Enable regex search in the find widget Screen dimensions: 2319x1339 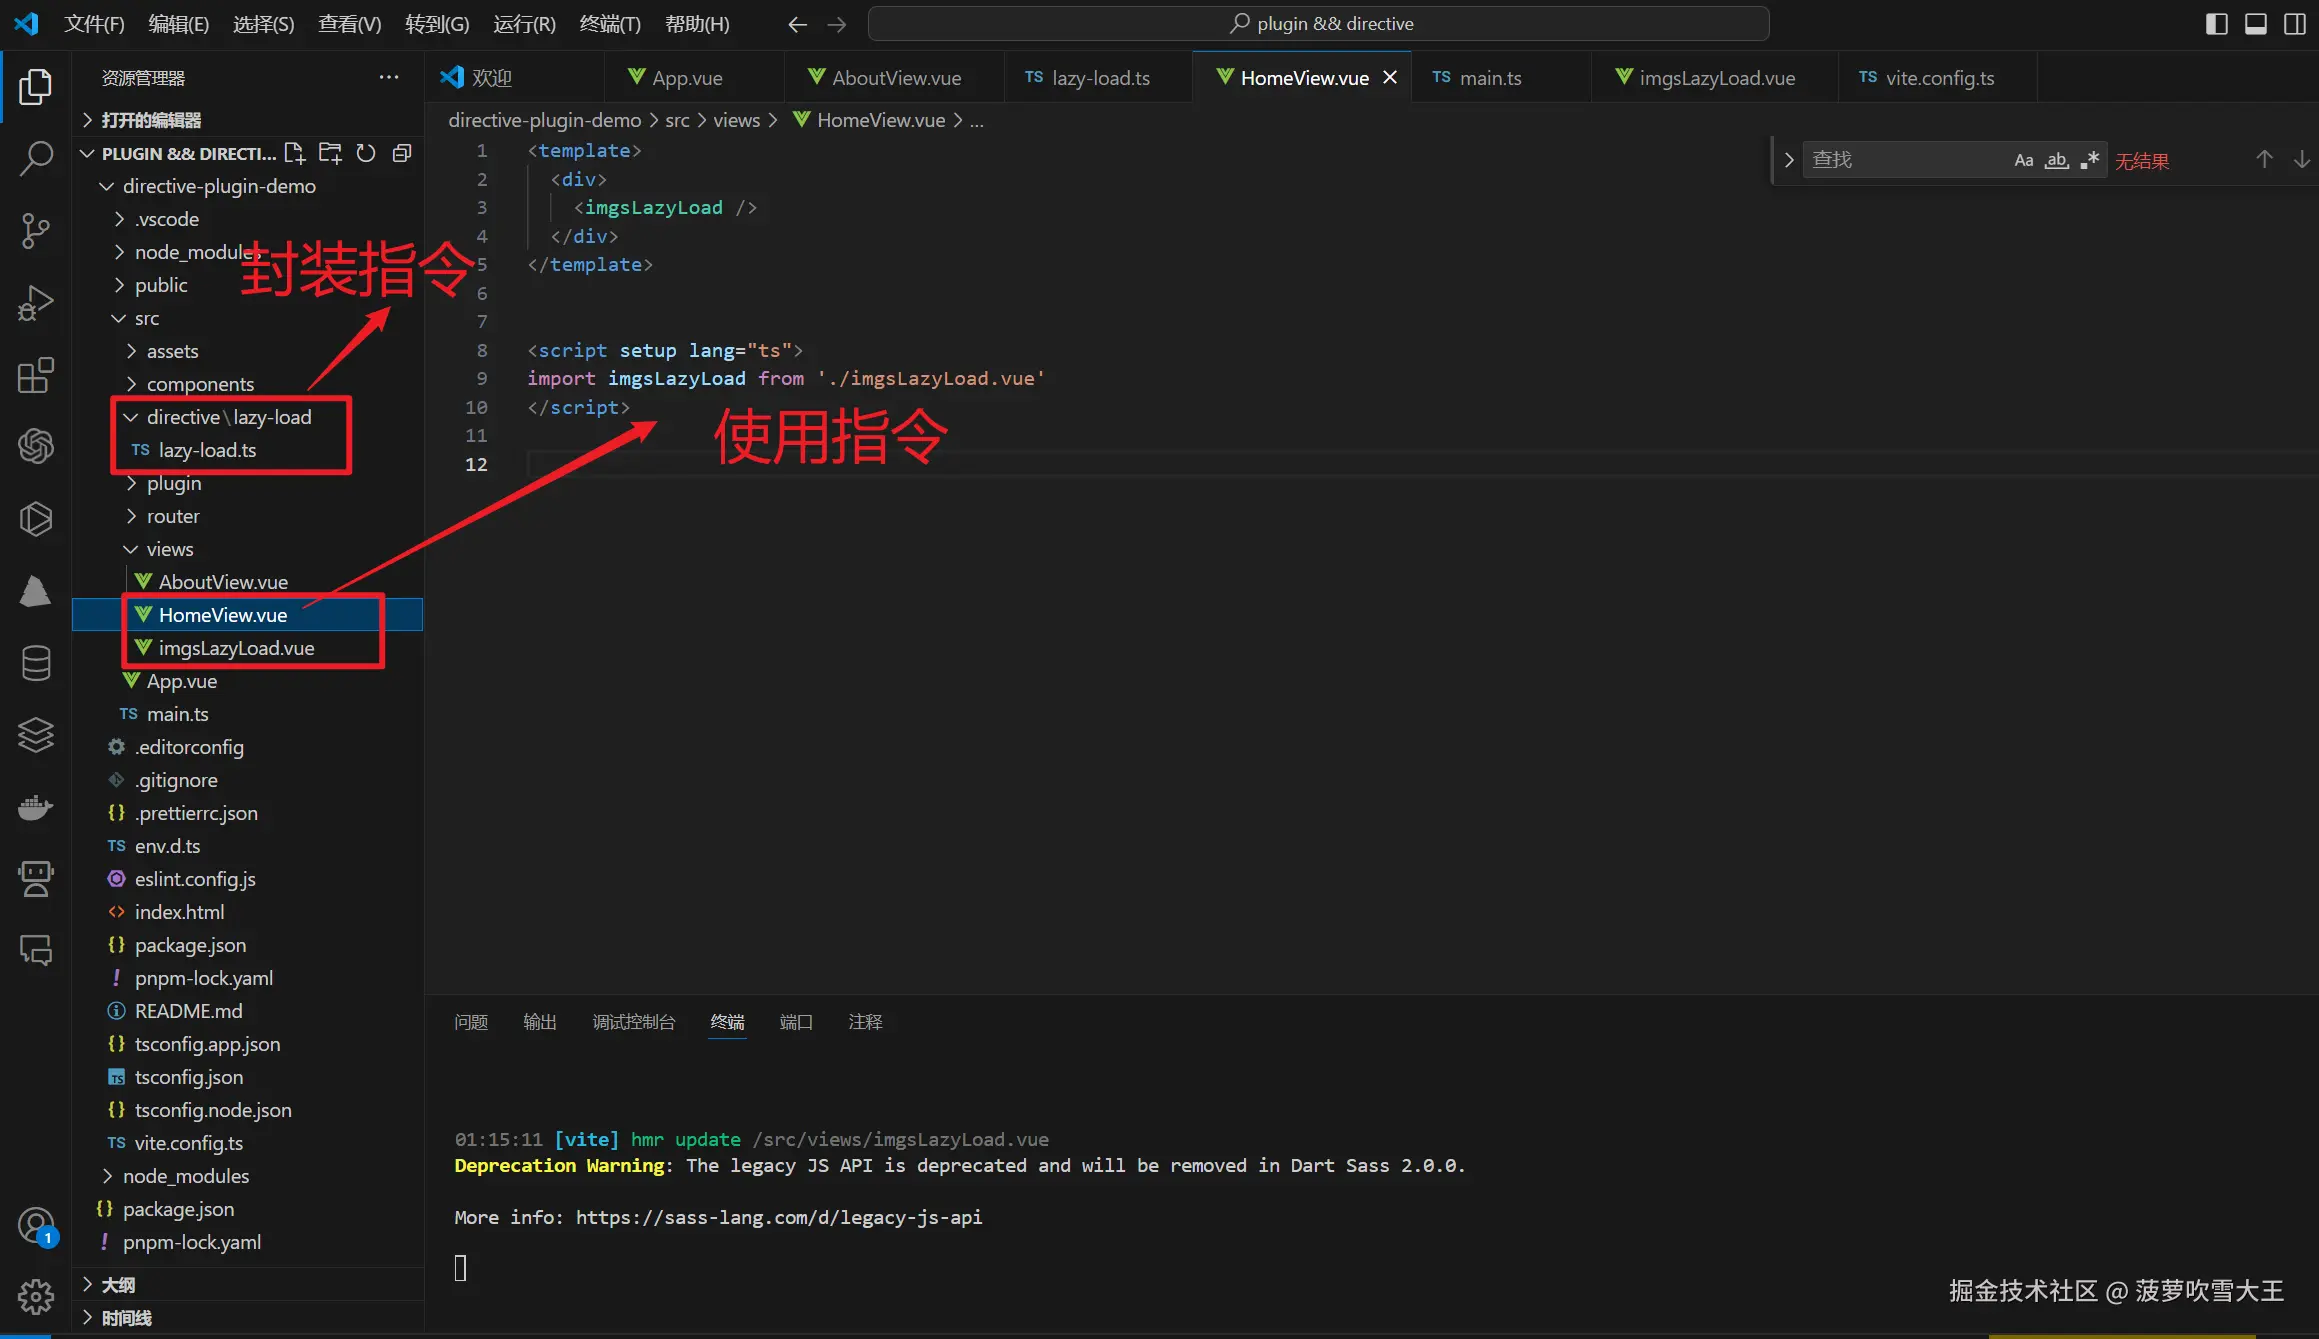[2089, 158]
